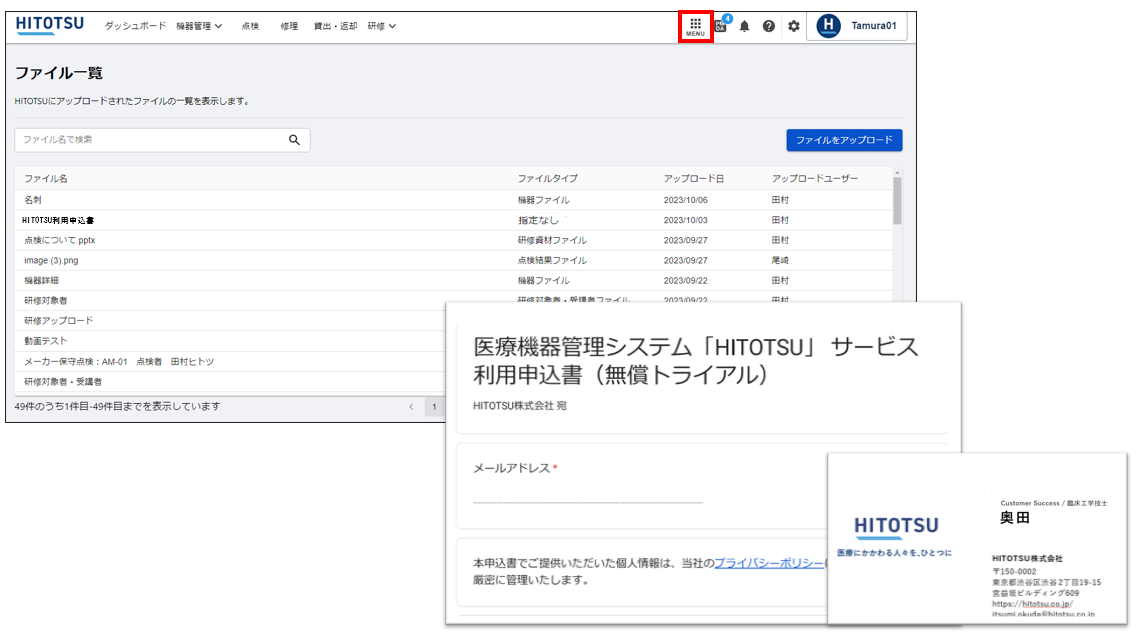This screenshot has height=632, width=1140.
Task: Sort by ファイル名 column header
Action: (x=46, y=178)
